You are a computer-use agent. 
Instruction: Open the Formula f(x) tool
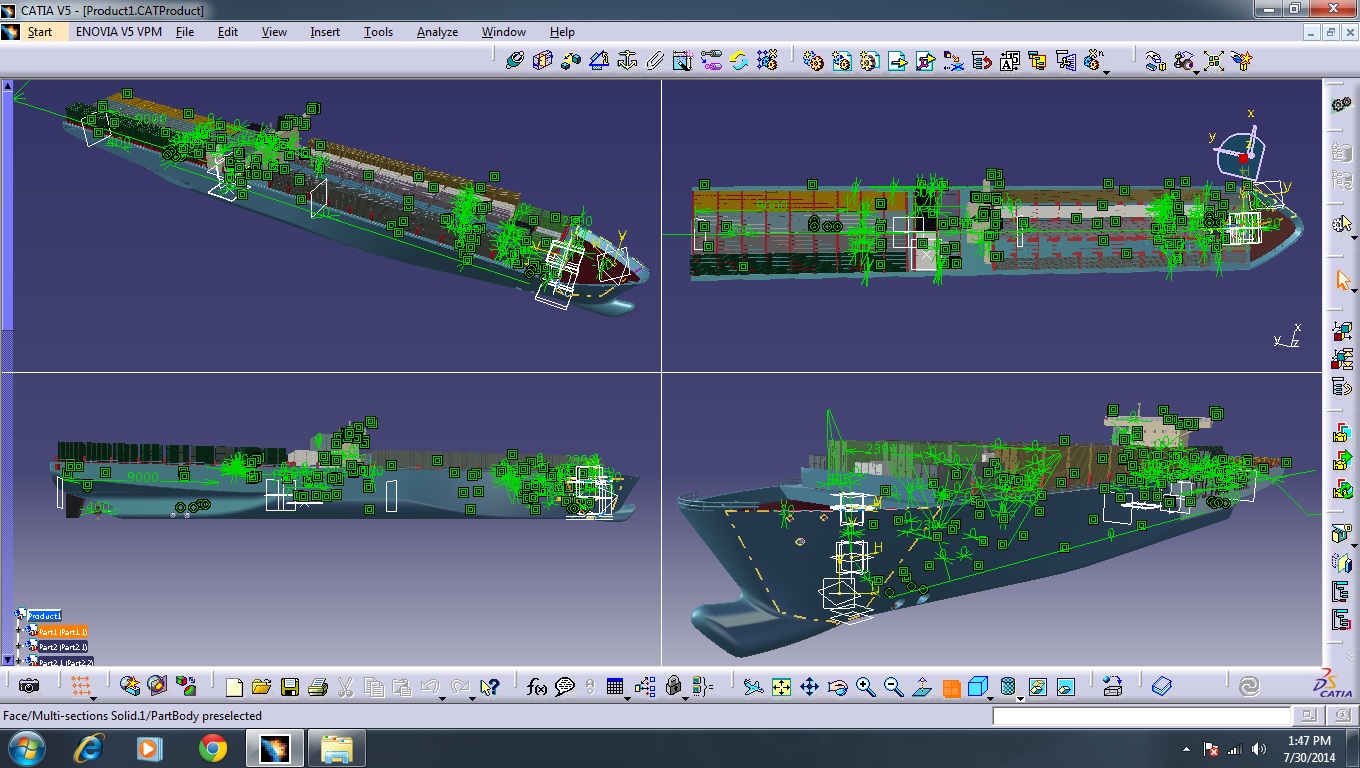click(x=537, y=687)
